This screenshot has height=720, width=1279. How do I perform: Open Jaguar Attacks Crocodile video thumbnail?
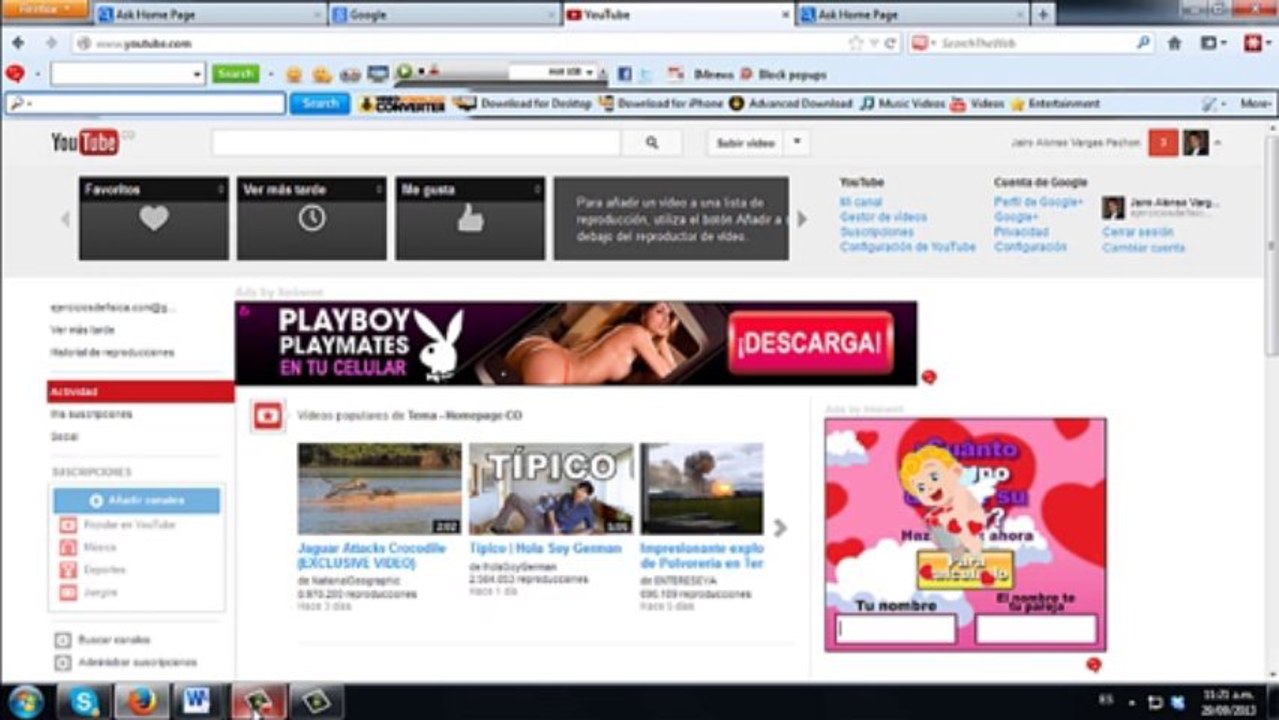coord(380,489)
